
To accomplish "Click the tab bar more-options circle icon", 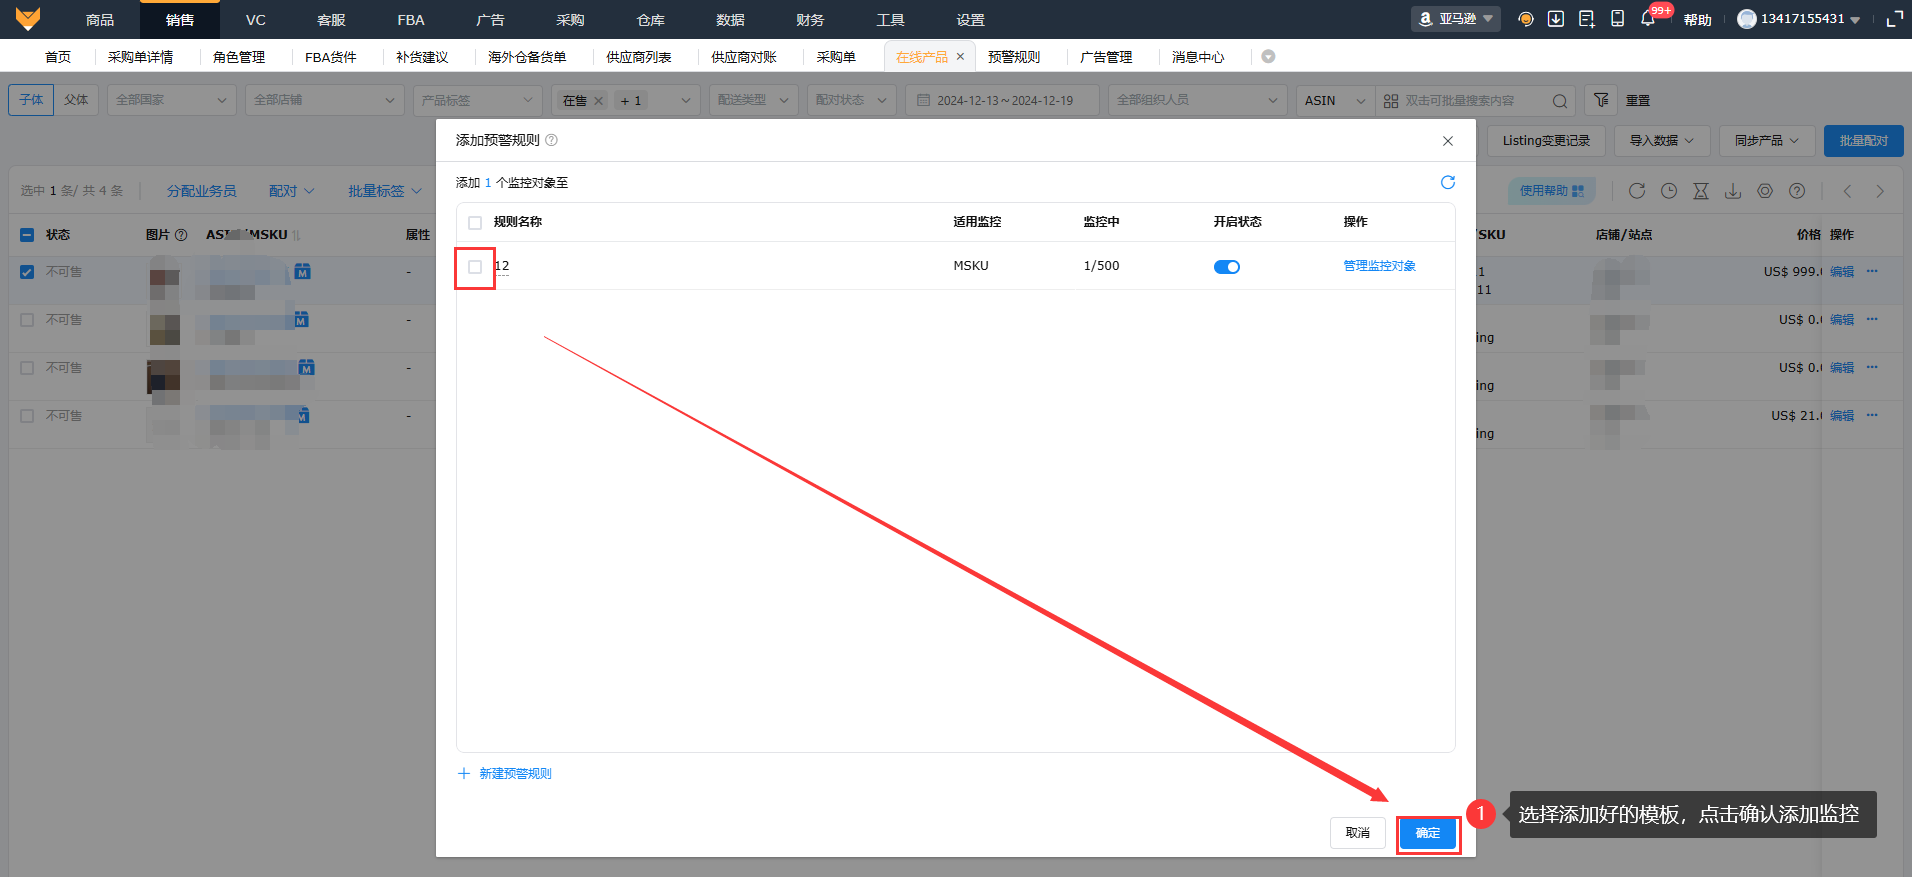I will click(x=1268, y=57).
